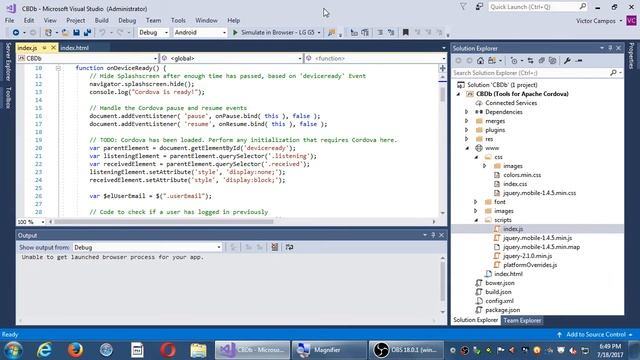Start Simulate in Browser - LG G5

click(x=274, y=32)
